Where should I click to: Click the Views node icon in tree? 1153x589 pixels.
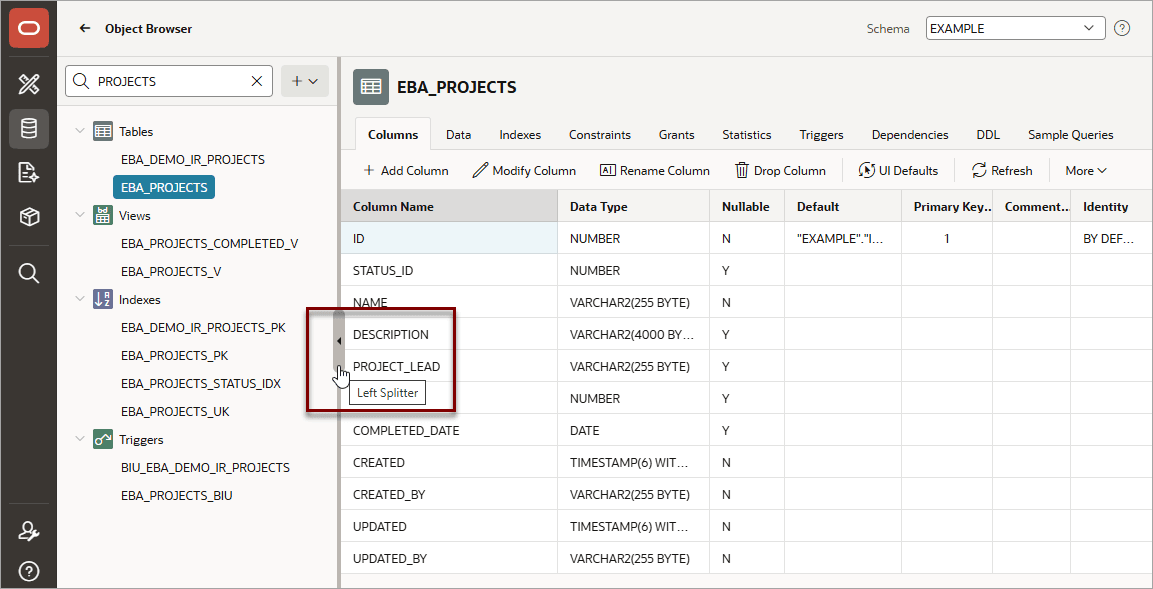[102, 215]
